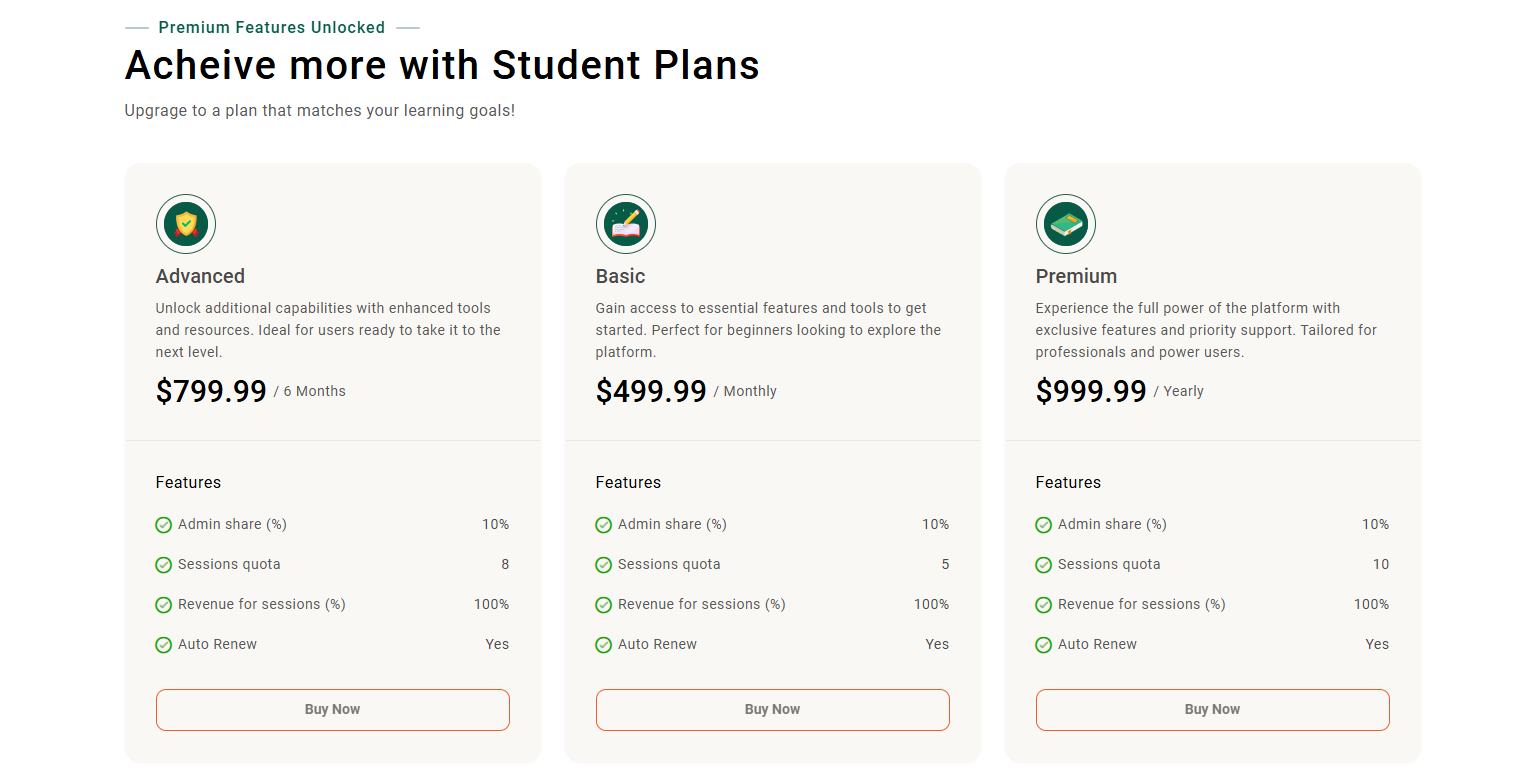The width and height of the screenshot is (1516, 778).
Task: Click the Admin share checkmark in Premium plan
Action: tap(1044, 525)
